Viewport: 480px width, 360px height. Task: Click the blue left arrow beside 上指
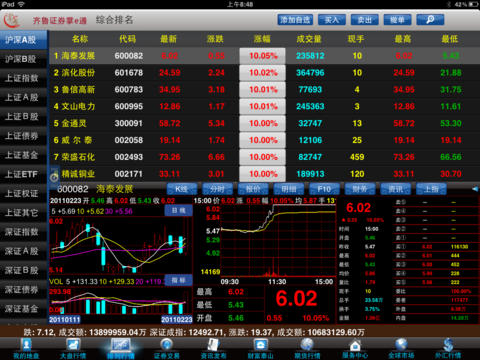tap(475, 189)
